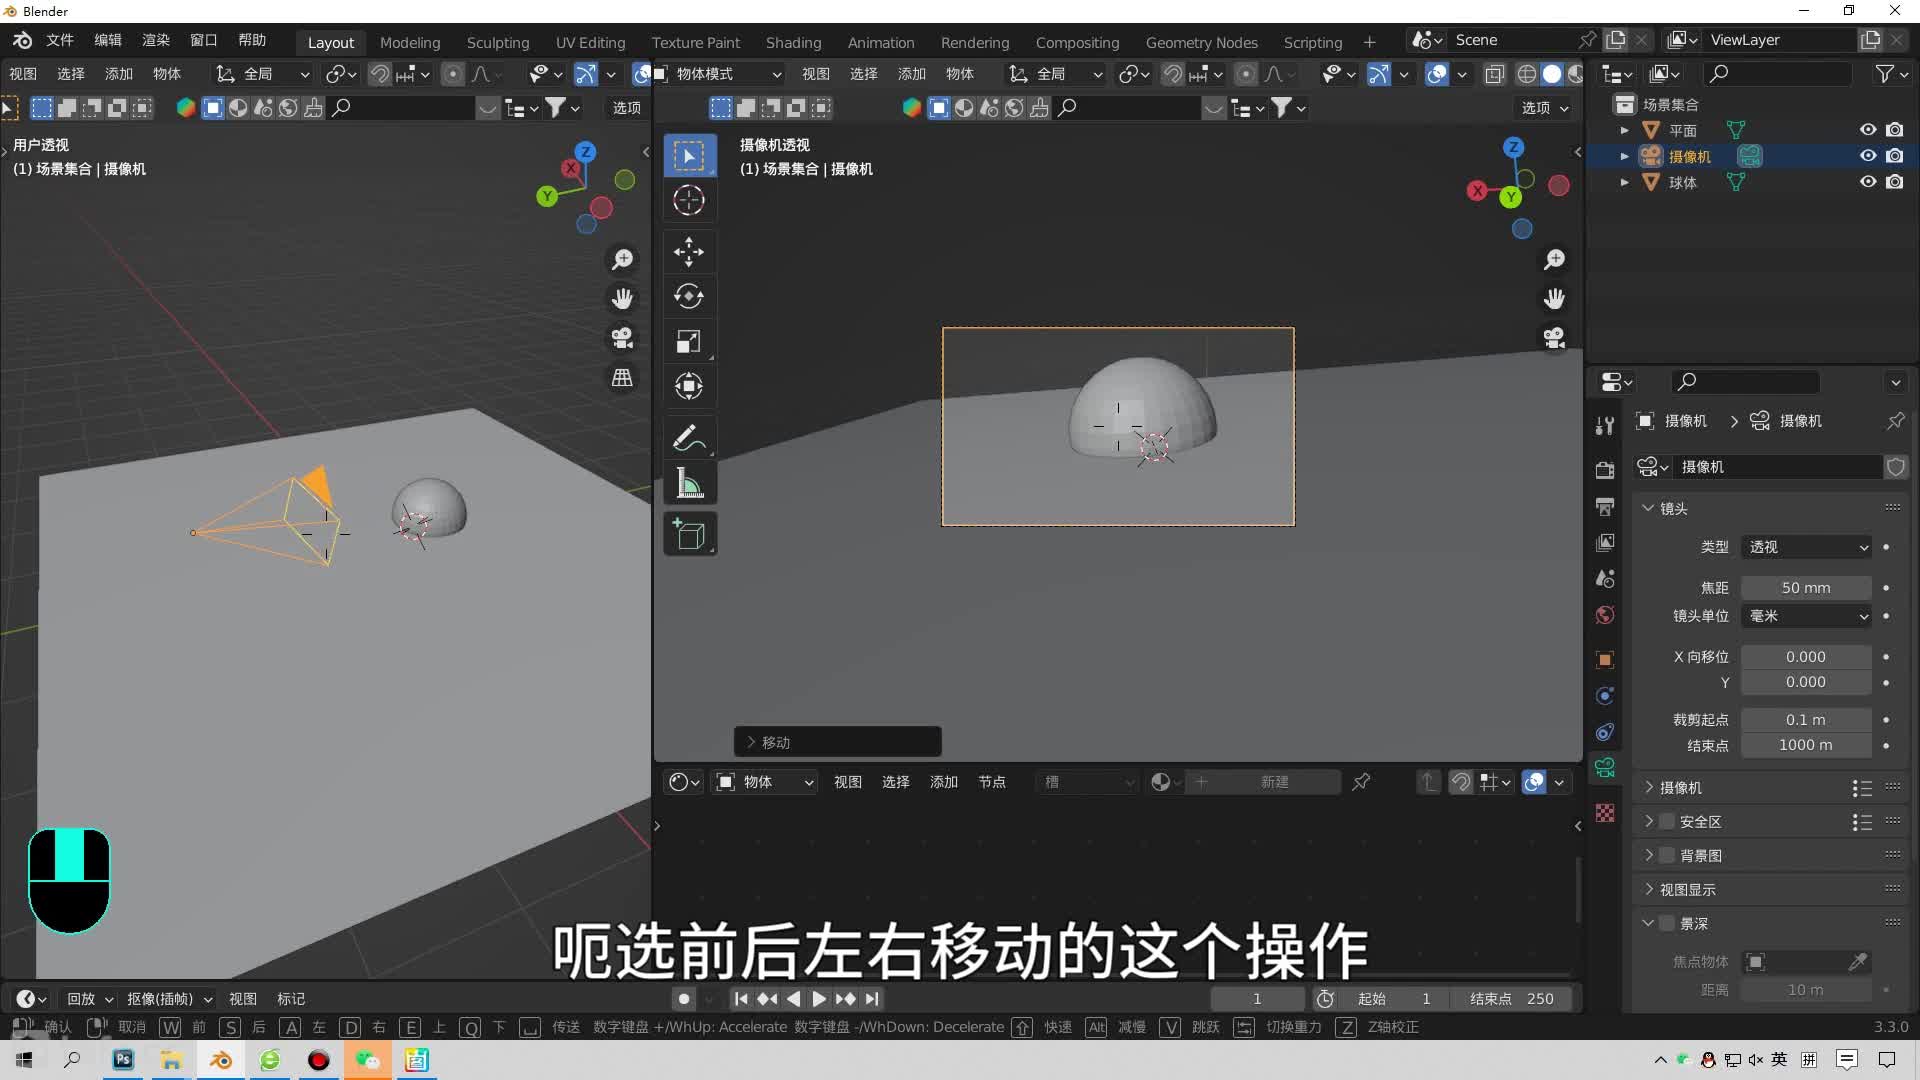The width and height of the screenshot is (1920, 1080).
Task: Click pan hand icon in camera viewport
Action: click(1554, 298)
